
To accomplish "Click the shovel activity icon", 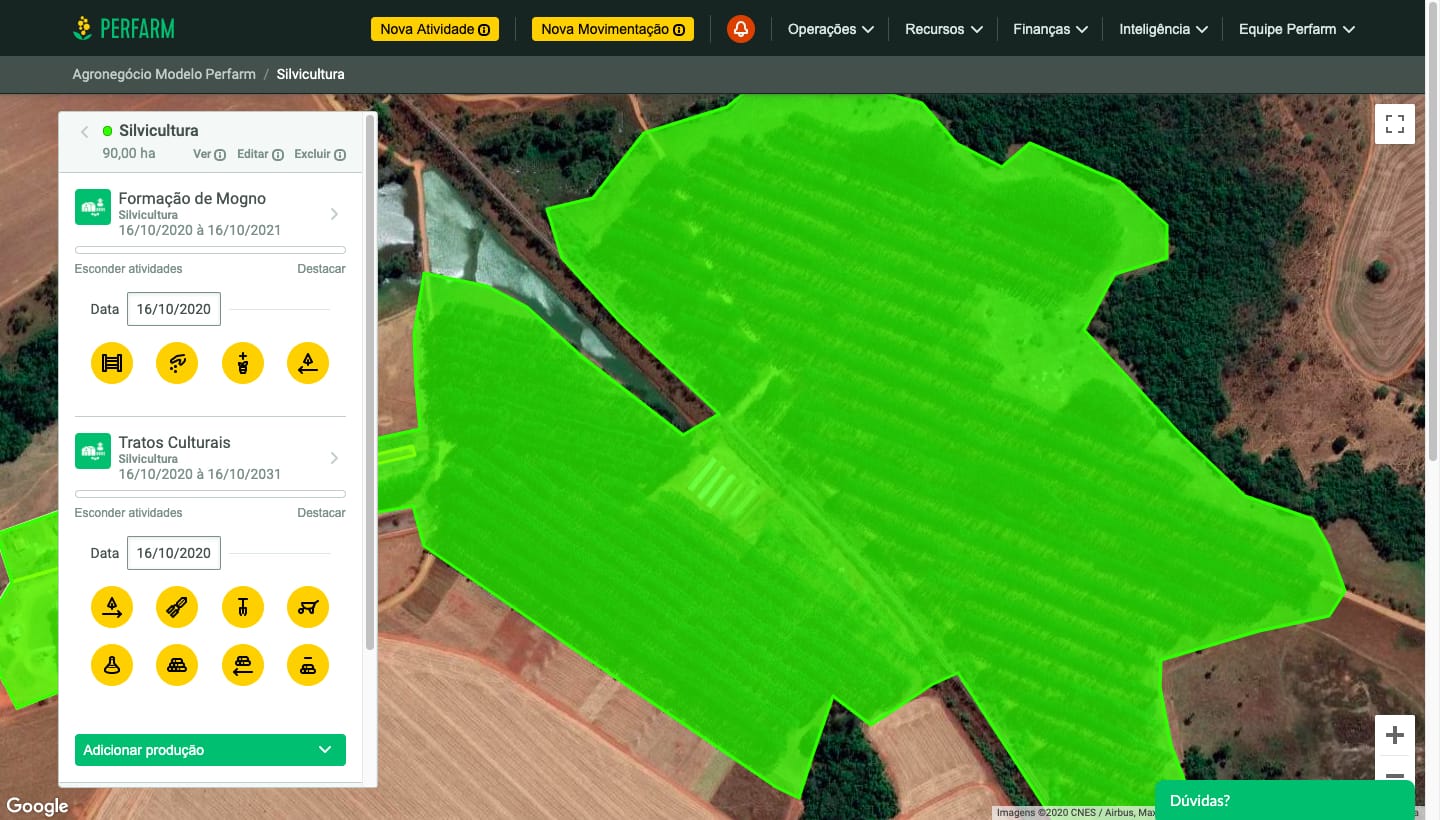I will (243, 607).
